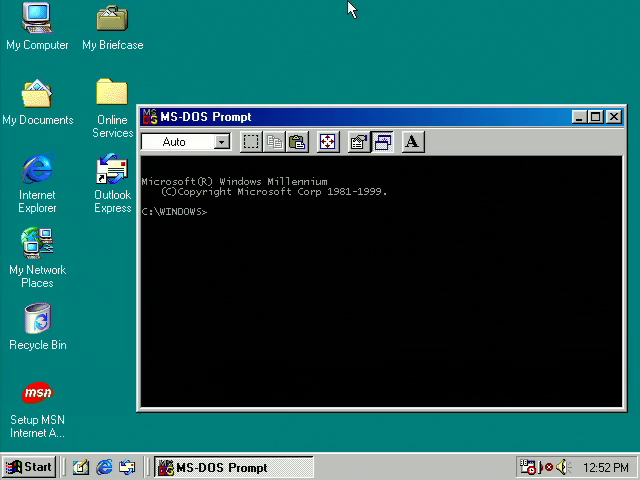The width and height of the screenshot is (640, 480).
Task: Select the My Network Places icon
Action: (37, 258)
